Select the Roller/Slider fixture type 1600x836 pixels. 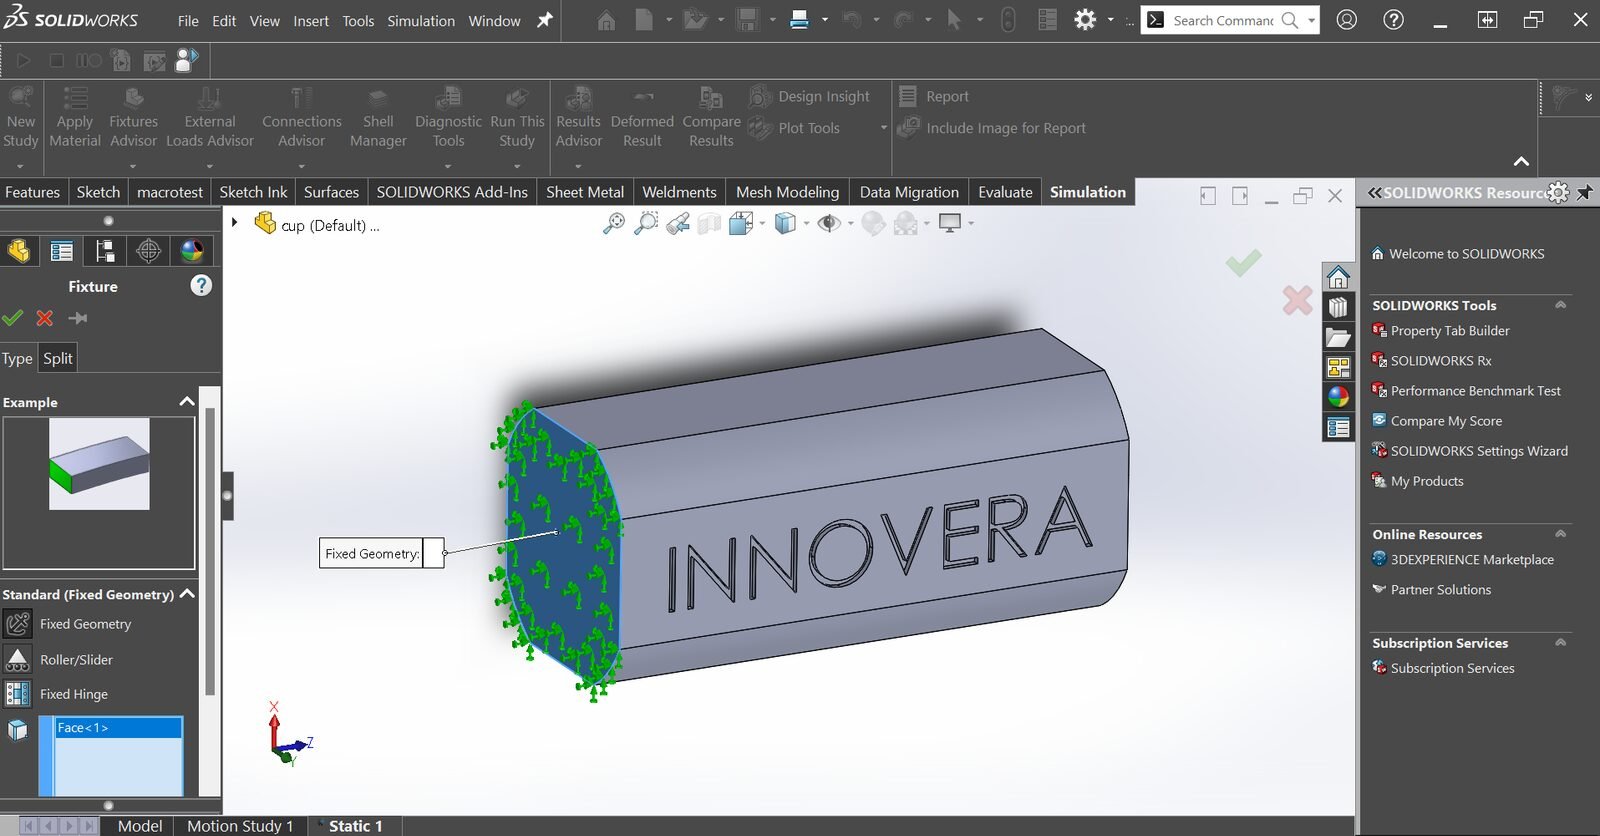[76, 660]
